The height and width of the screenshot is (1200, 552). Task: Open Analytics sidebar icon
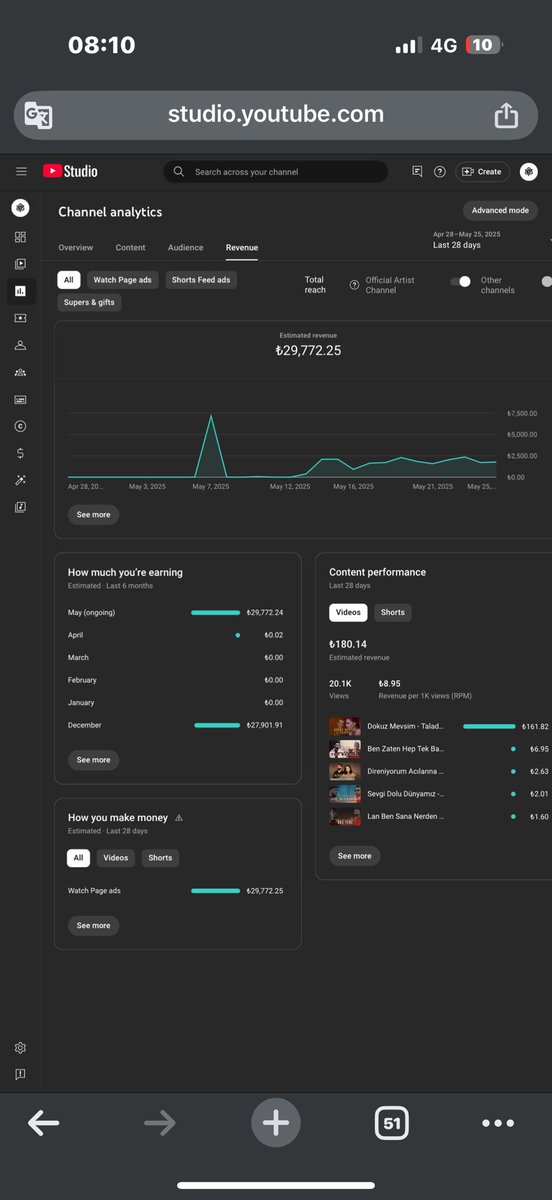[x=20, y=291]
